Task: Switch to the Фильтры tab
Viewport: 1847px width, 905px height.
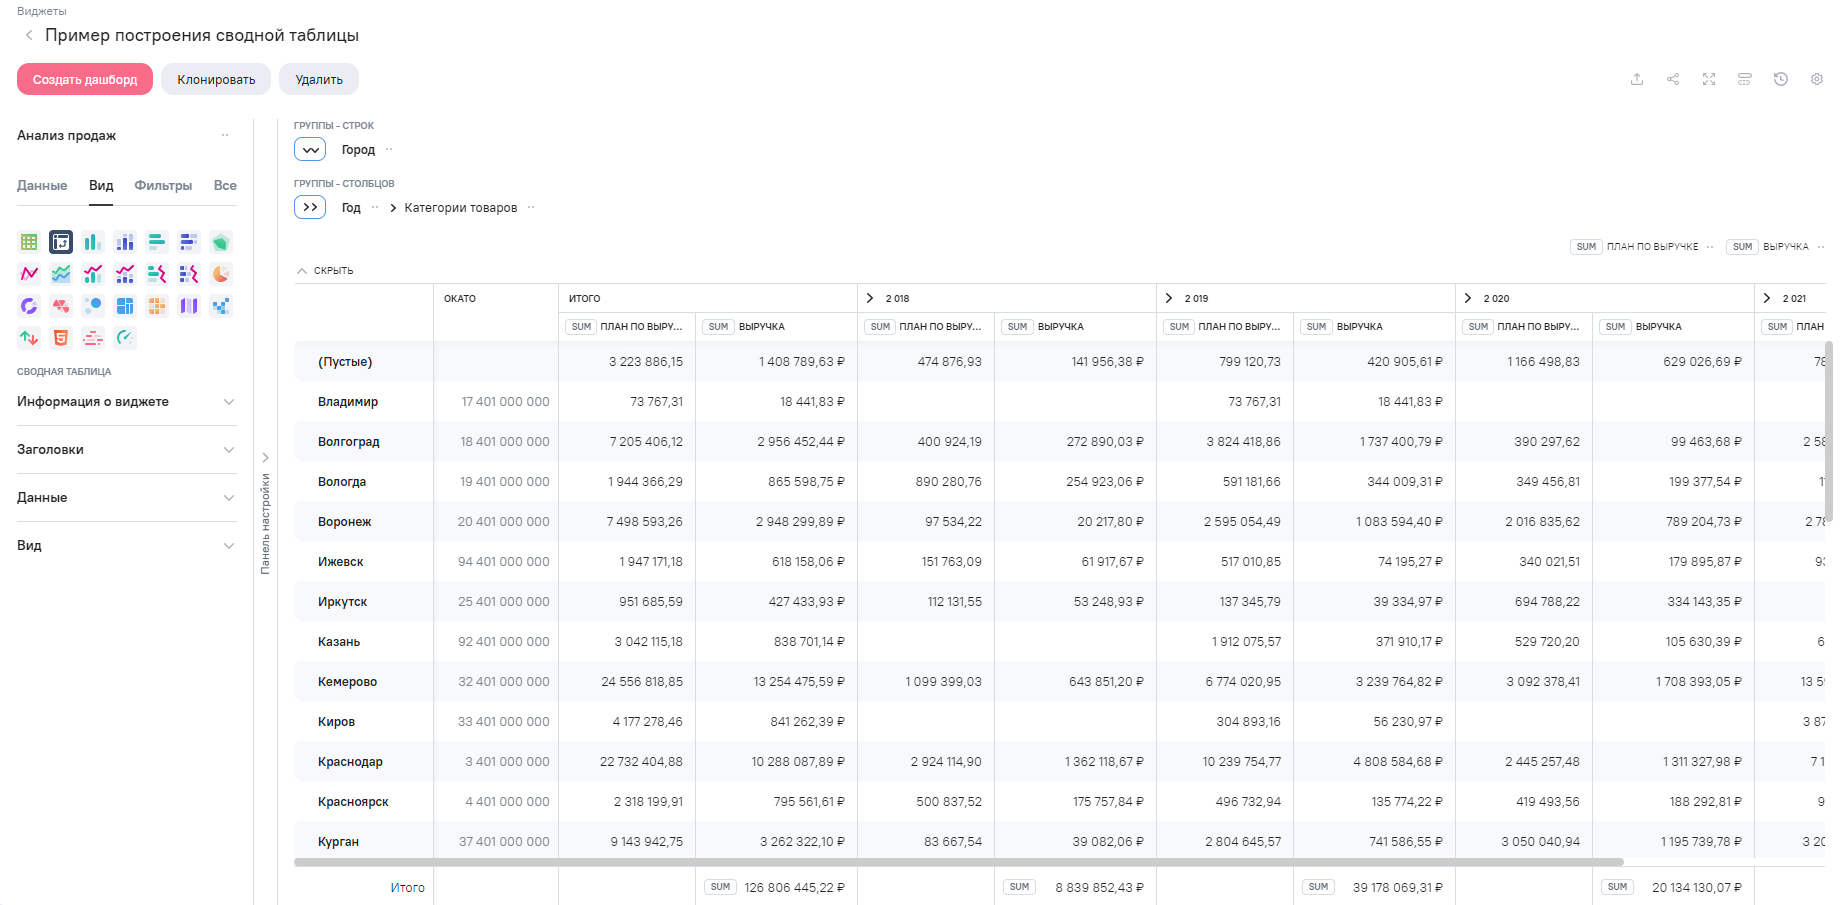Action: tap(163, 186)
